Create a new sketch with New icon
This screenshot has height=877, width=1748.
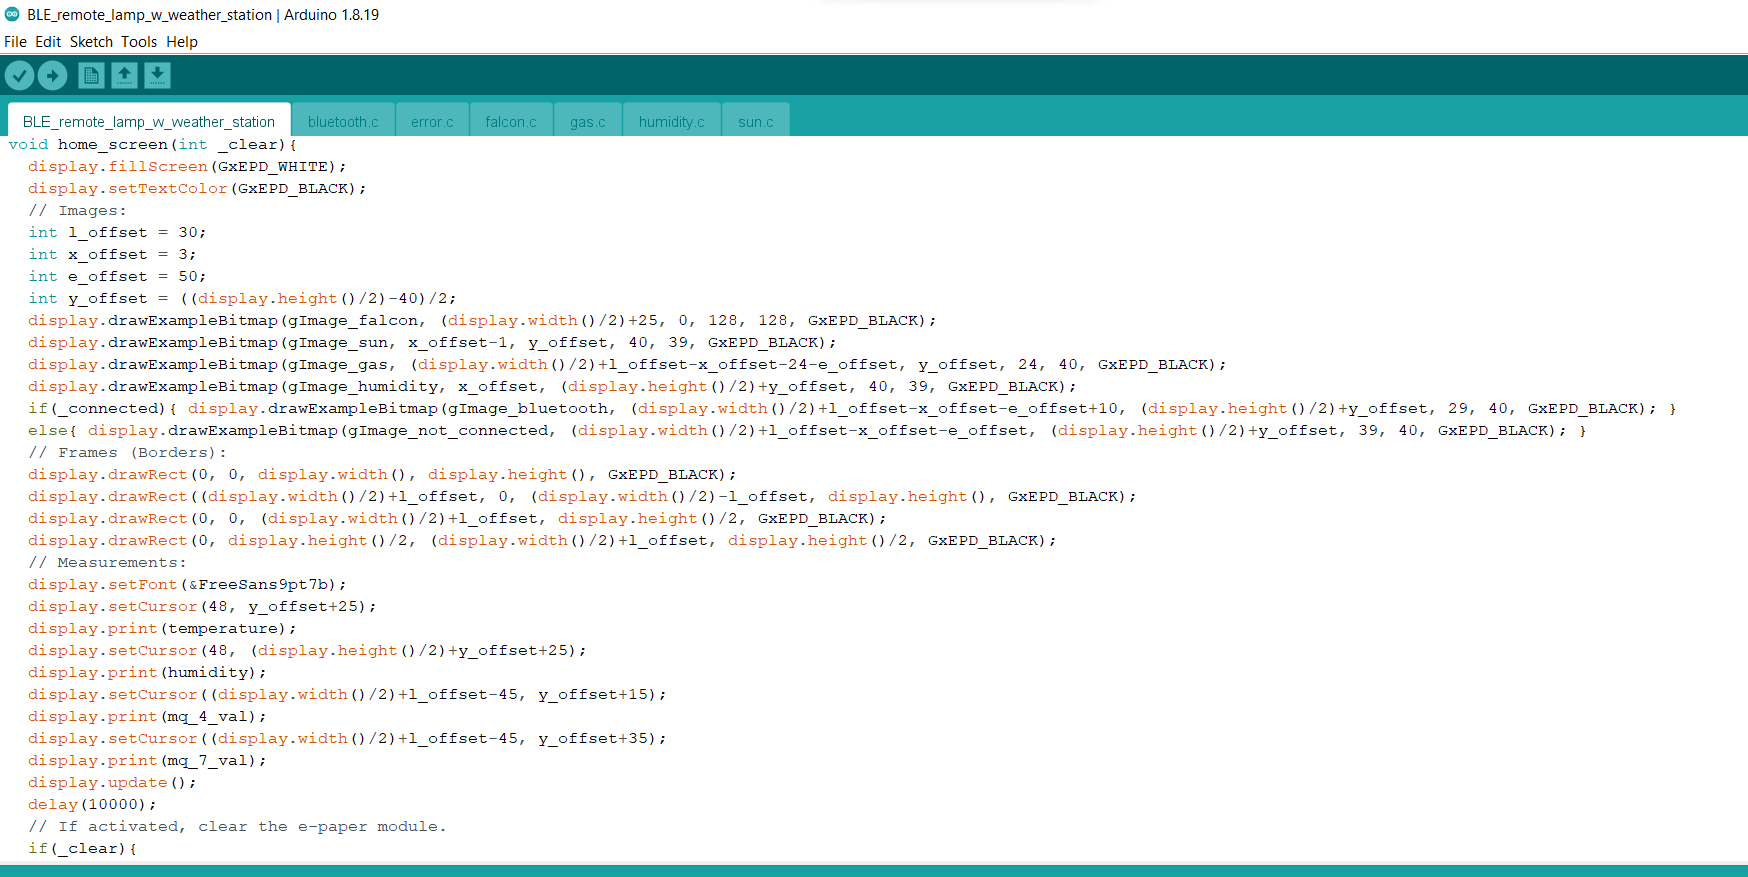click(91, 75)
